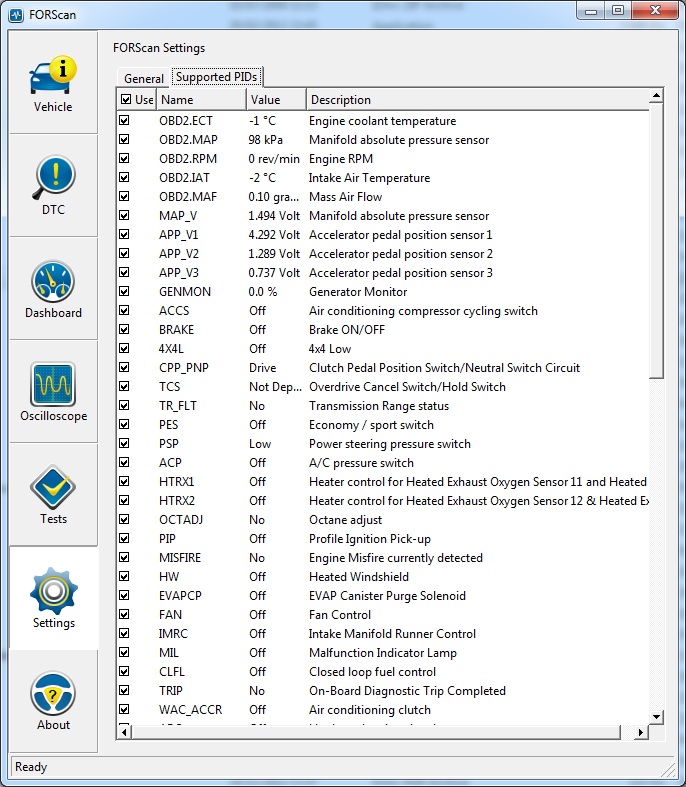
Task: Click 'Power steering pressure switch' description
Action: [389, 444]
